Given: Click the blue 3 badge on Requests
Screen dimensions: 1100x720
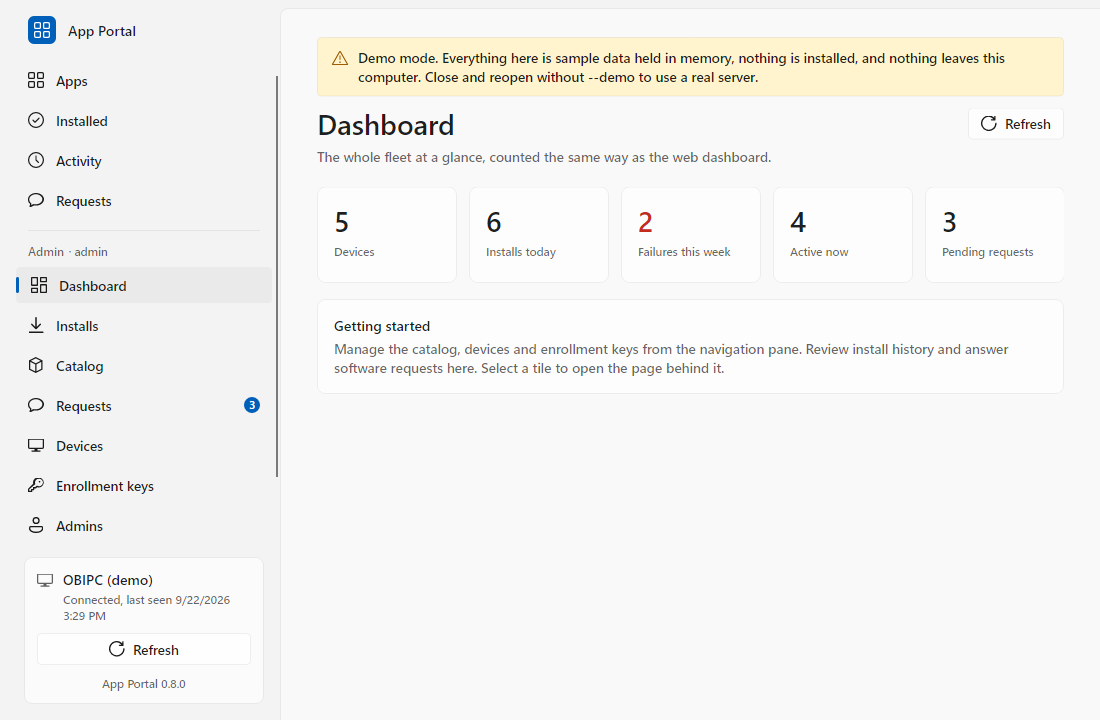Looking at the screenshot, I should tap(252, 405).
